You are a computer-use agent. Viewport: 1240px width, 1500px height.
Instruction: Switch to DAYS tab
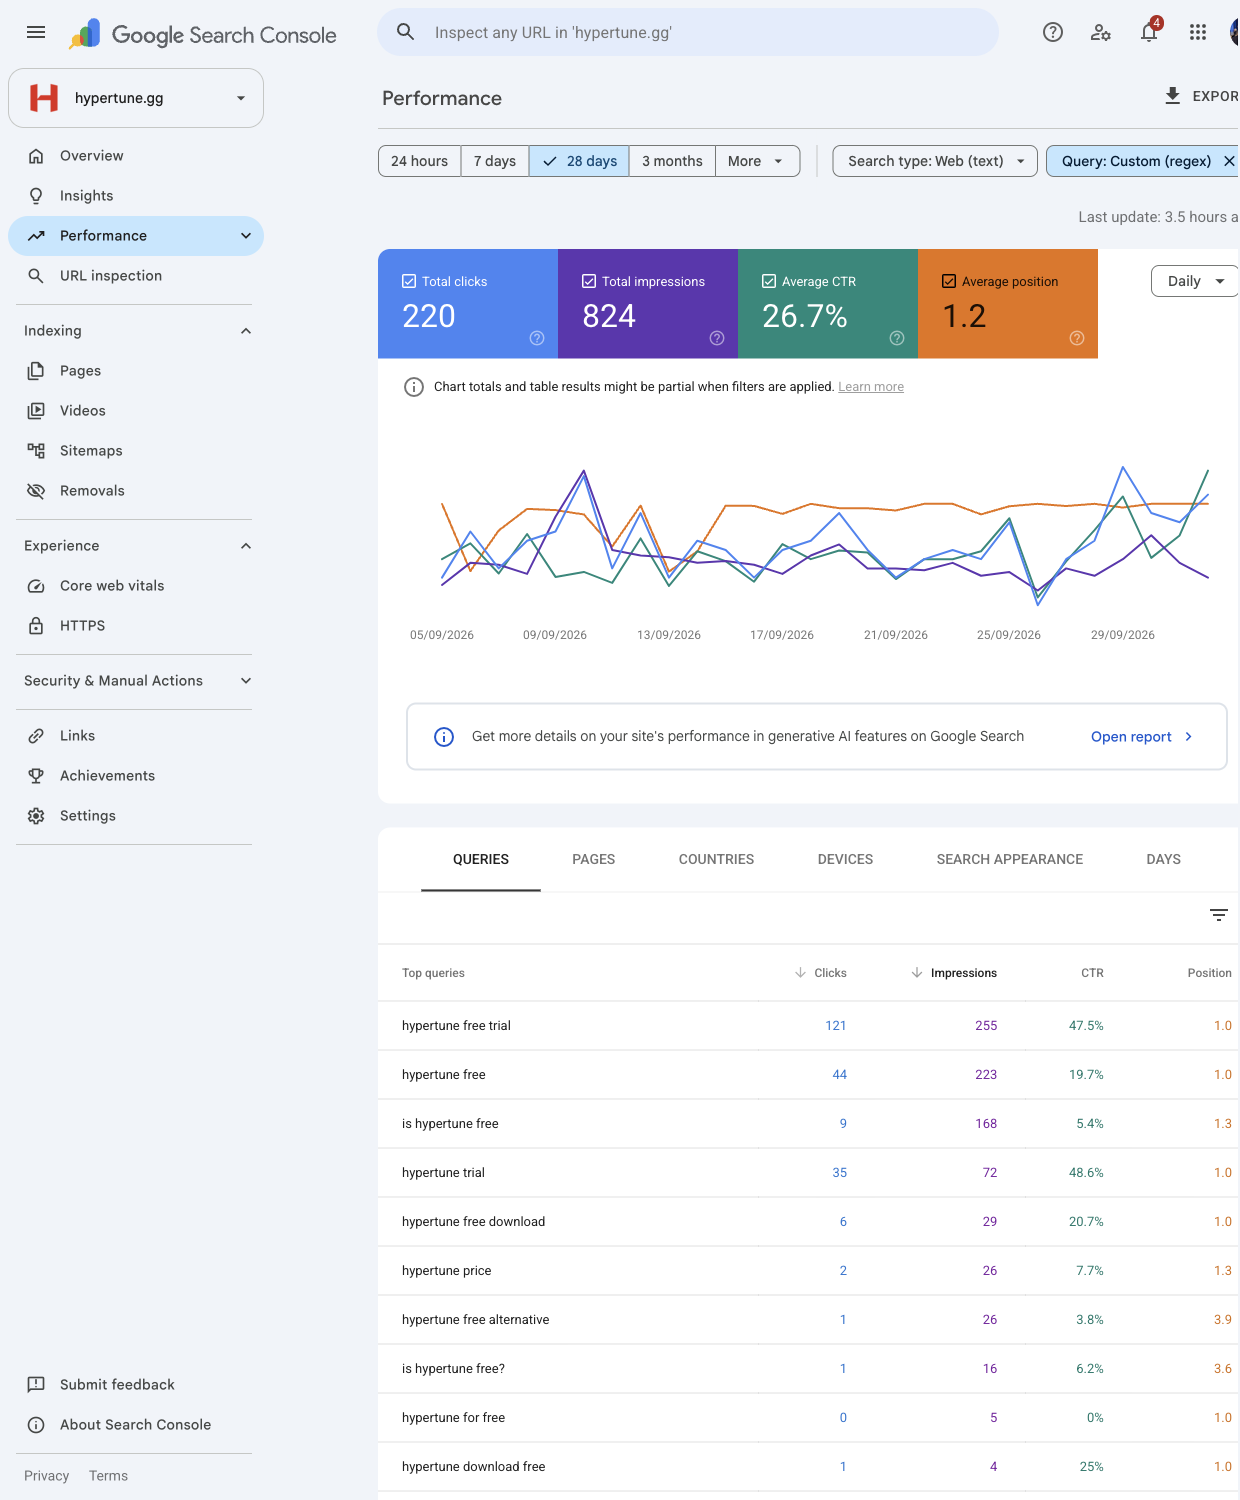pyautogui.click(x=1164, y=859)
